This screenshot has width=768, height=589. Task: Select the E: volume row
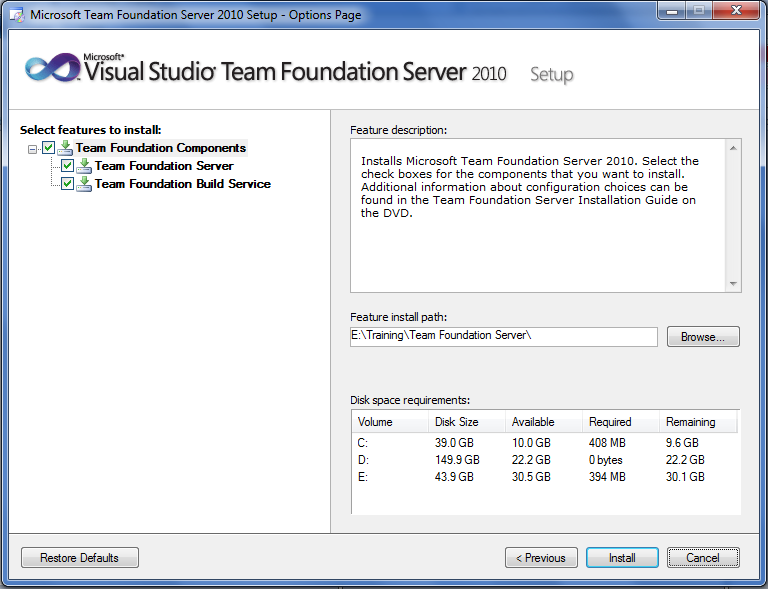point(545,477)
